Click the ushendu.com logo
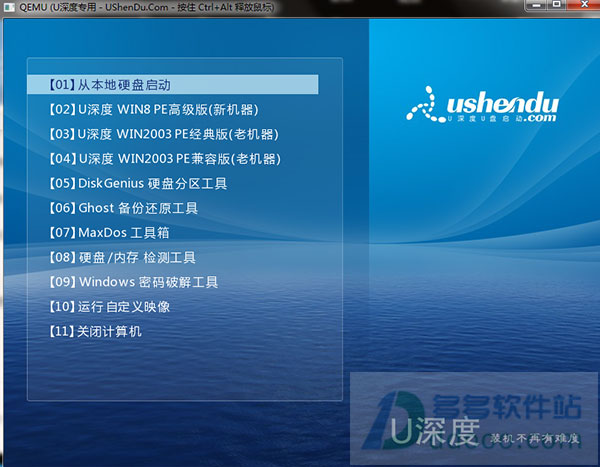The image size is (600, 467). pyautogui.click(x=482, y=105)
